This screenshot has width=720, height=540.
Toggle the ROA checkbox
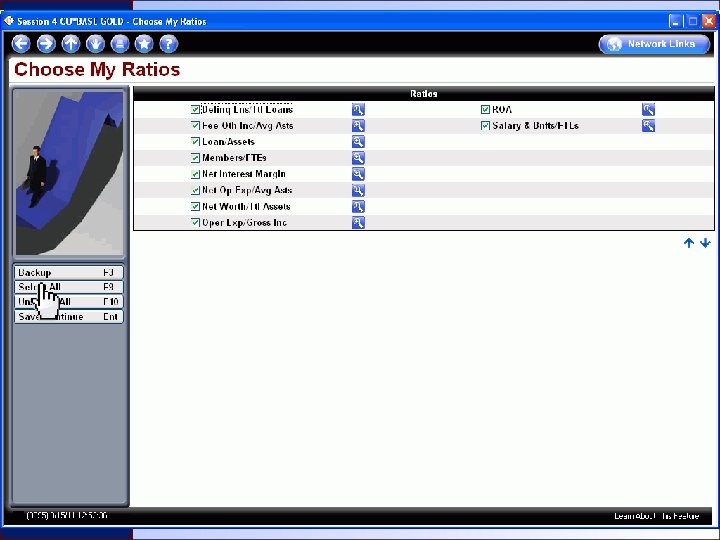click(485, 110)
